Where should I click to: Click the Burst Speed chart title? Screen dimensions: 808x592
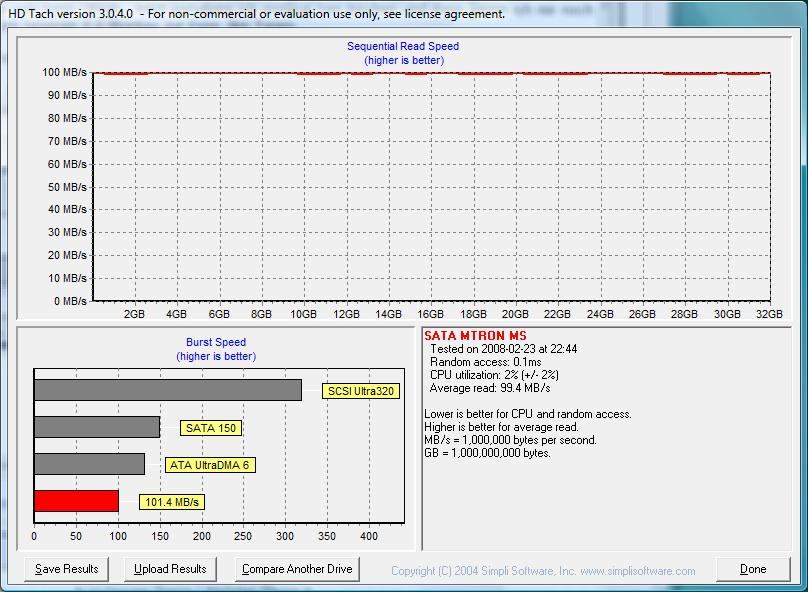(x=216, y=342)
